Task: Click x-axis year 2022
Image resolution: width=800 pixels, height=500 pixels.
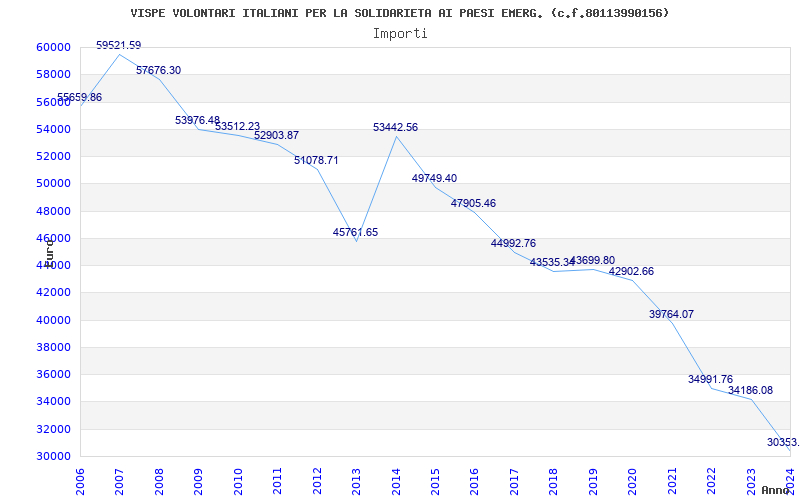Action: [712, 482]
